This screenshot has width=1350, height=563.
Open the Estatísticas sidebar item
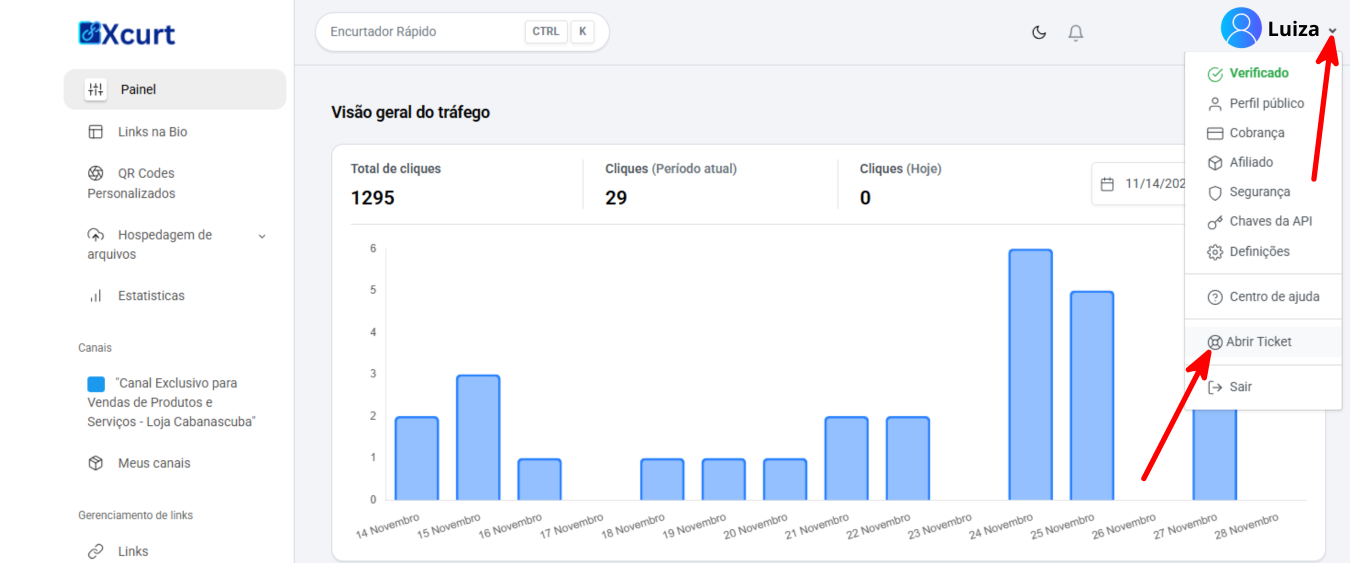pos(151,296)
